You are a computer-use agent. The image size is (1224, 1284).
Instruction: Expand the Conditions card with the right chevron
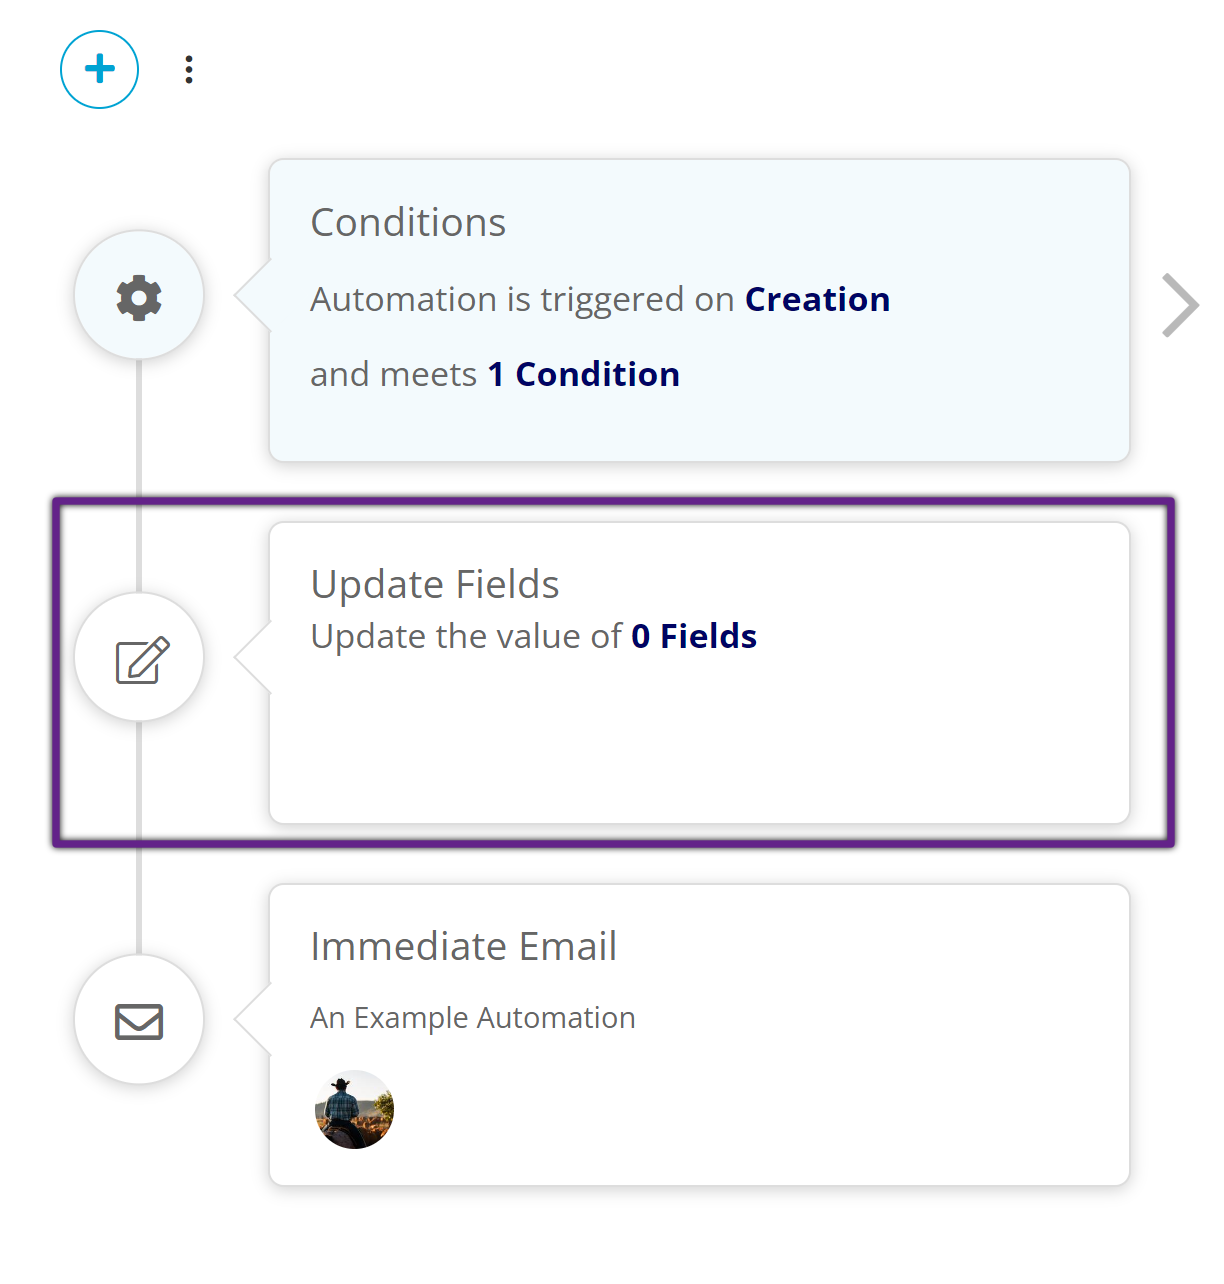click(1181, 305)
